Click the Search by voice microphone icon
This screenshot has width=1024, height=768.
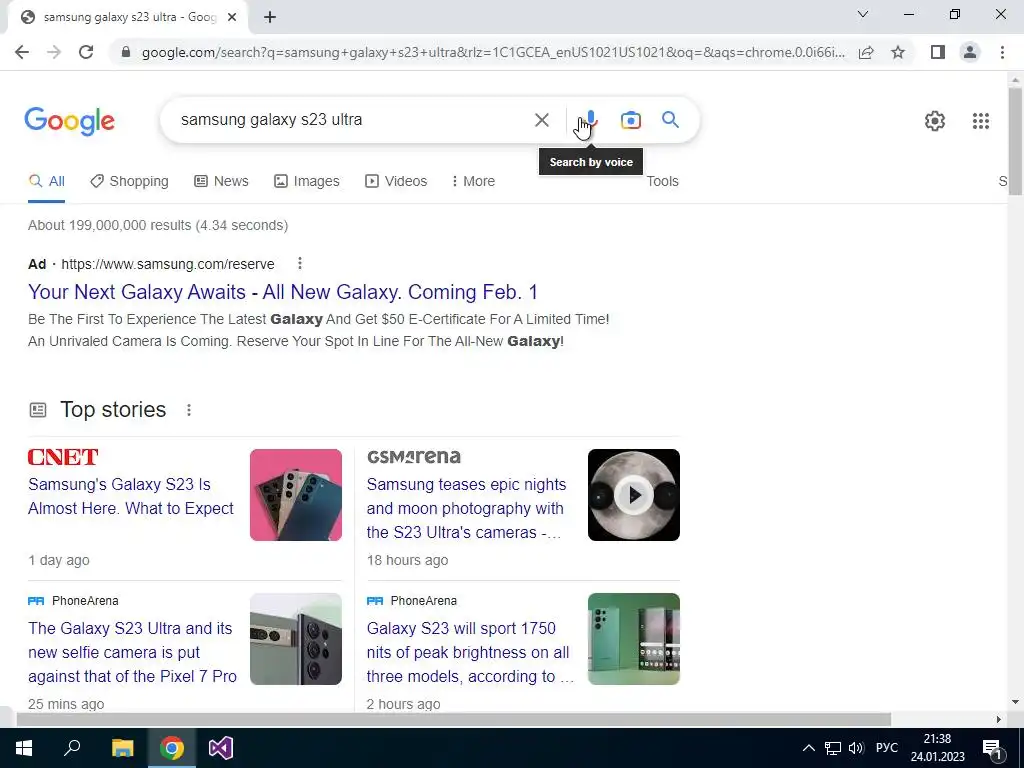coord(590,120)
